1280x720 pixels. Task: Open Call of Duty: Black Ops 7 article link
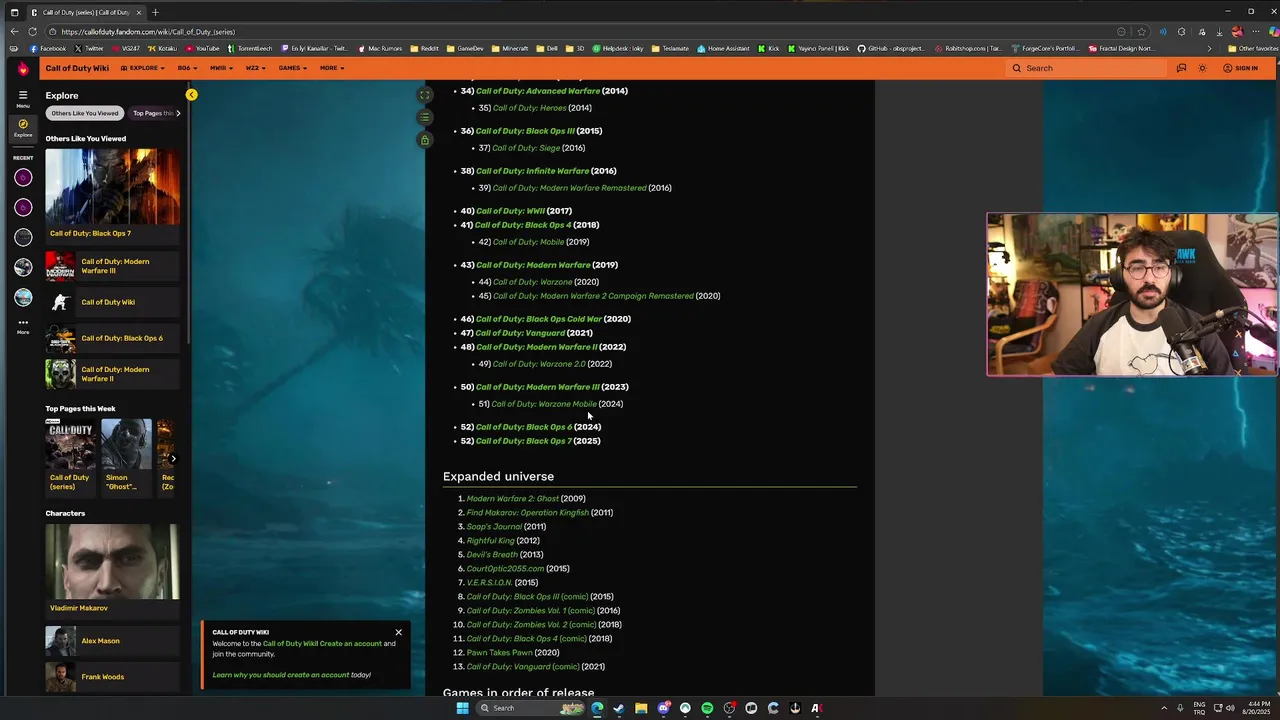(x=524, y=441)
